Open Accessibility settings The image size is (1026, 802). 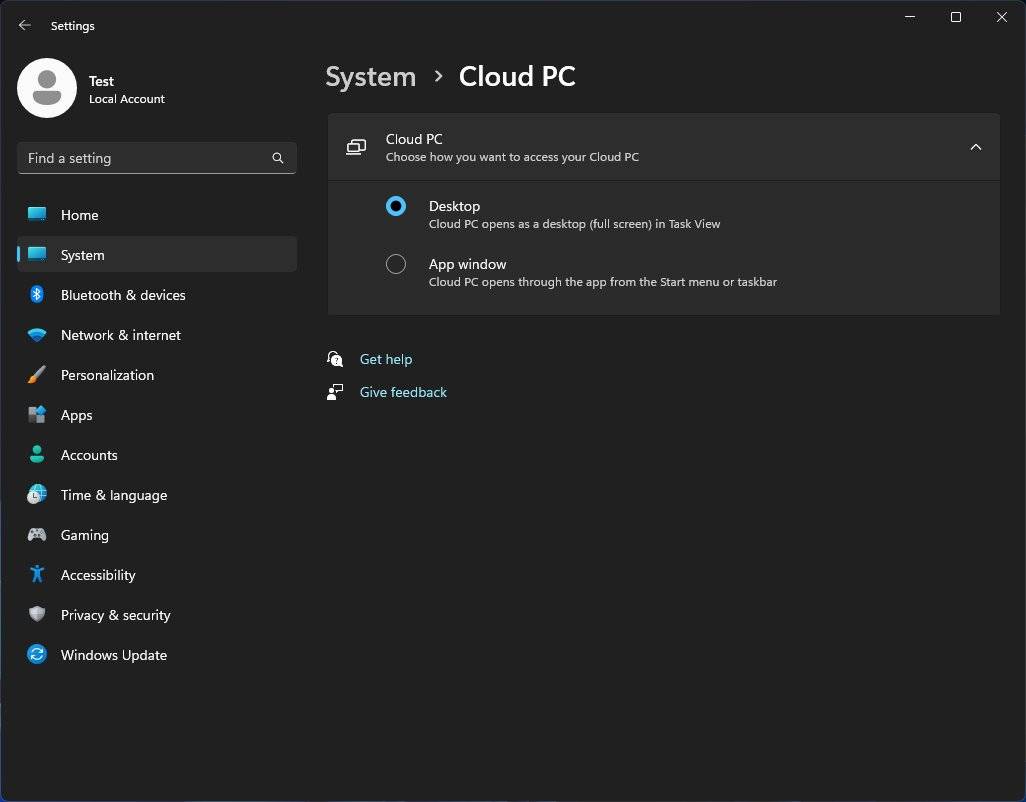click(x=99, y=575)
